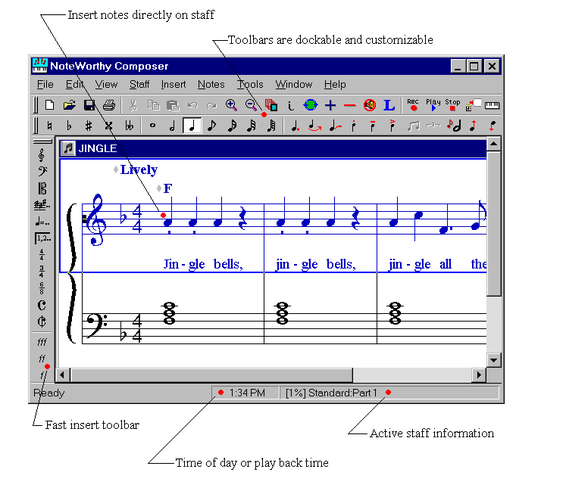Select the half note duration

(173, 126)
